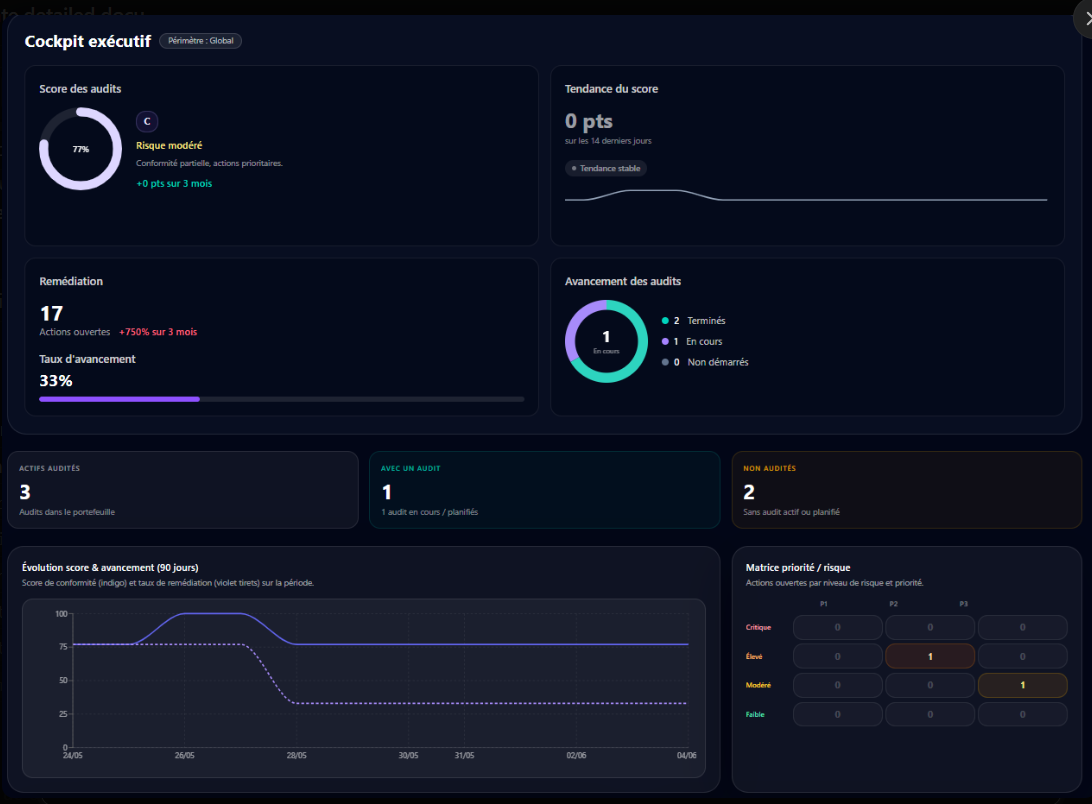
Task: Click the Non démarrés legend entry
Action: tap(705, 362)
